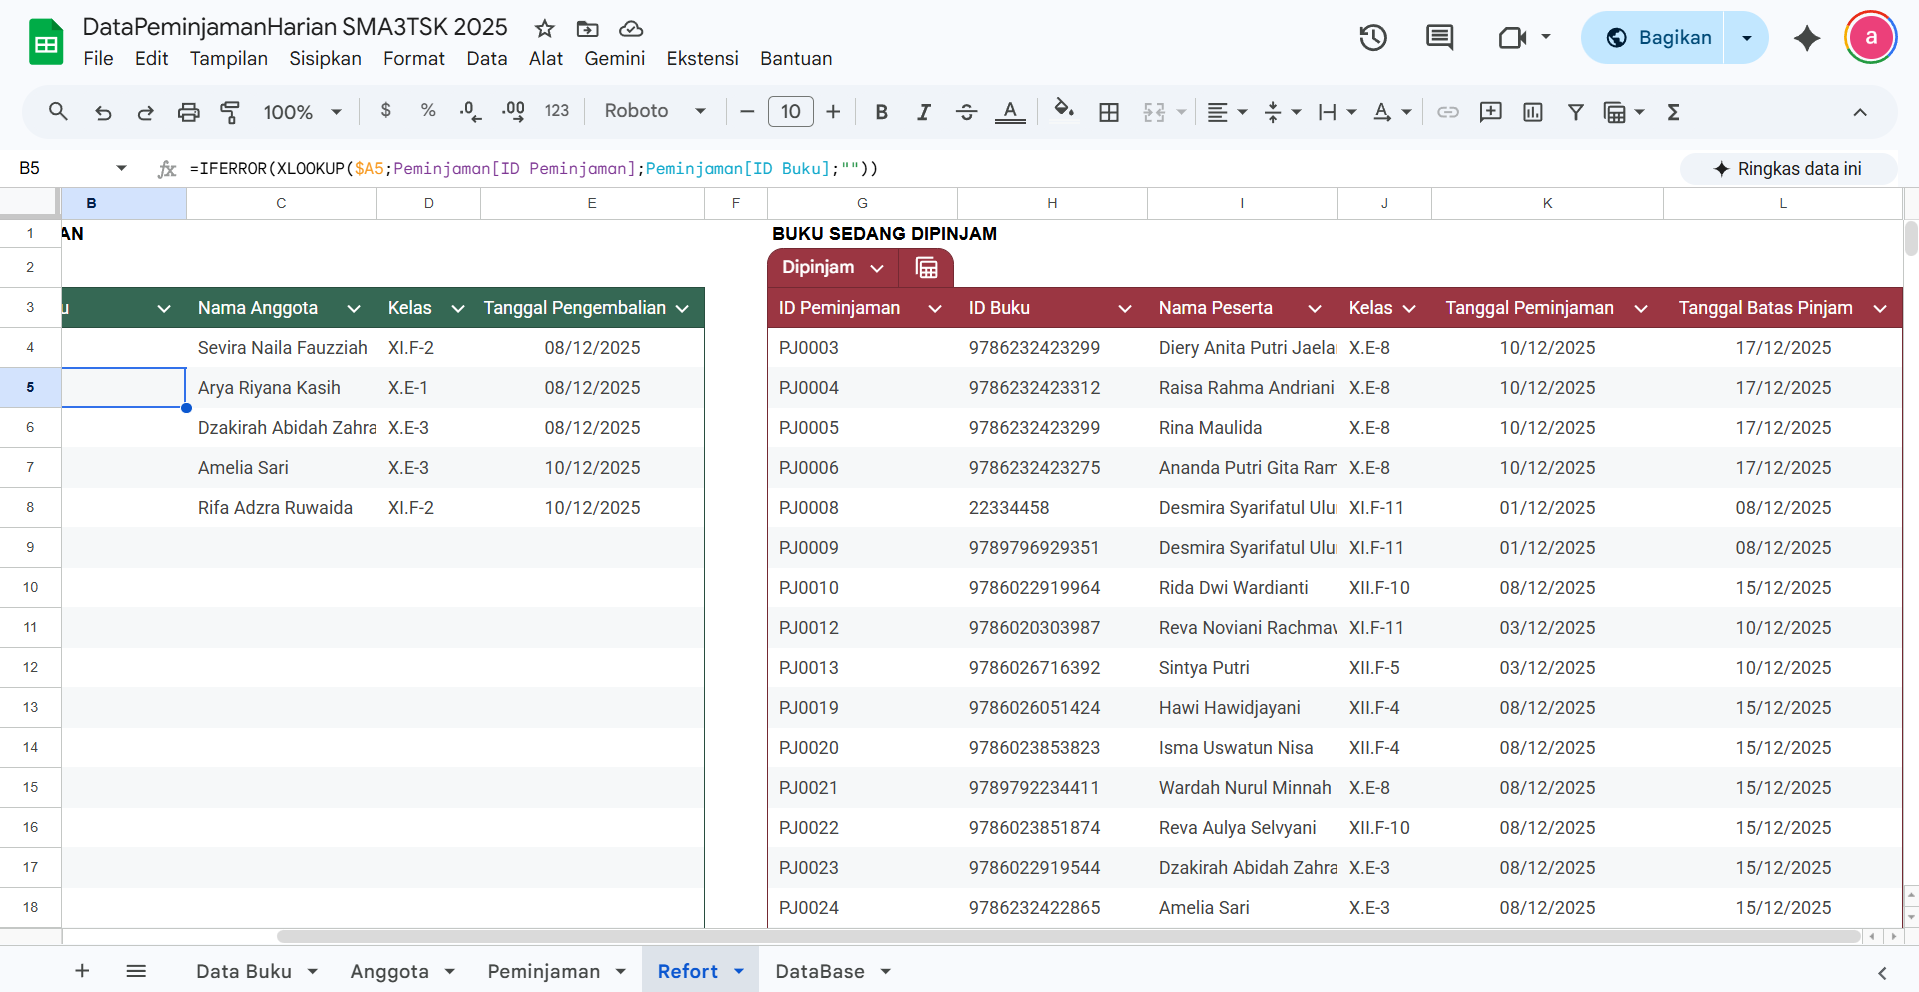Click font size input field
This screenshot has width=1919, height=992.
[x=790, y=112]
